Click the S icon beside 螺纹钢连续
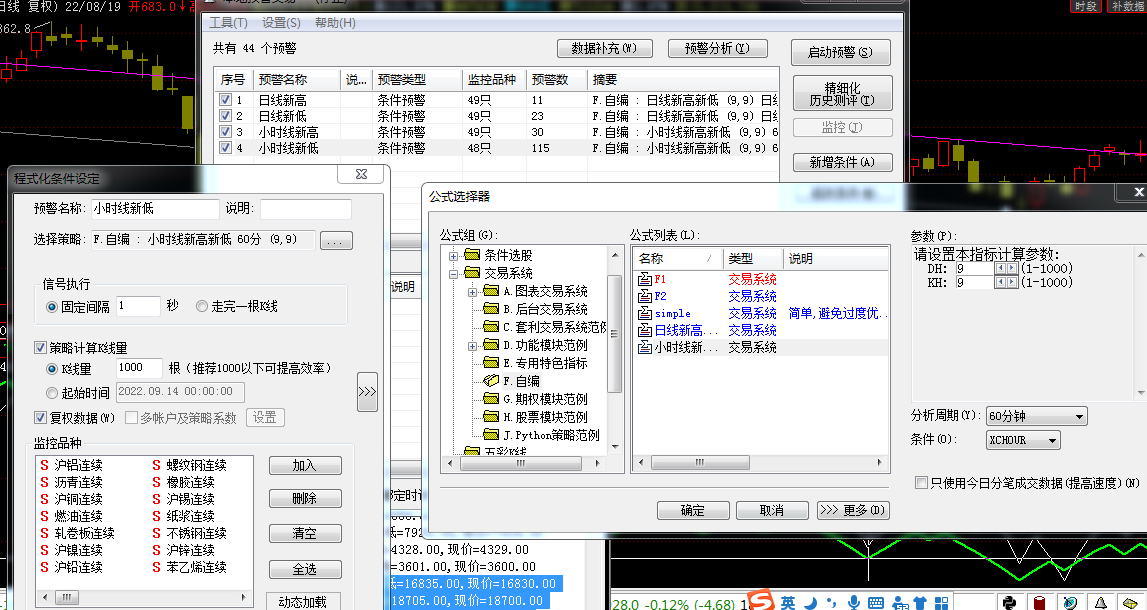Viewport: 1147px width, 610px height. pos(157,465)
